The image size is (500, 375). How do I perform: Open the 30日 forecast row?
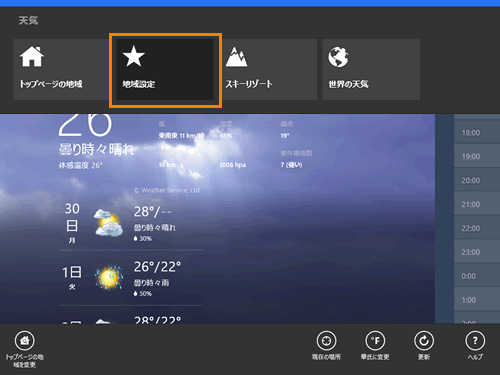[131, 223]
